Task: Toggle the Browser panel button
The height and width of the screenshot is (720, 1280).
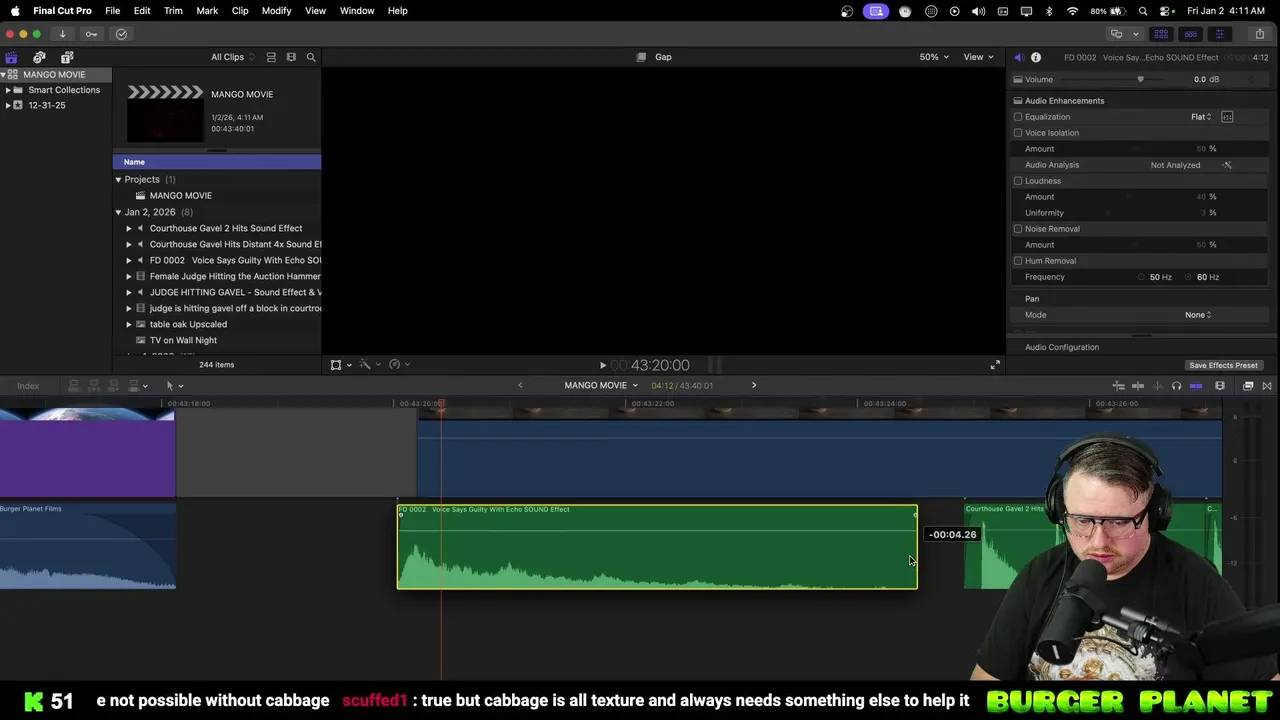Action: pyautogui.click(x=1161, y=34)
